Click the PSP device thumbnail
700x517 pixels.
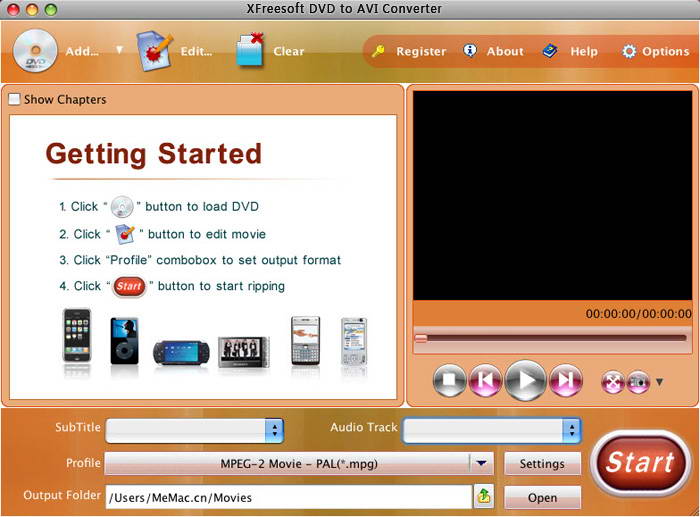pos(181,352)
